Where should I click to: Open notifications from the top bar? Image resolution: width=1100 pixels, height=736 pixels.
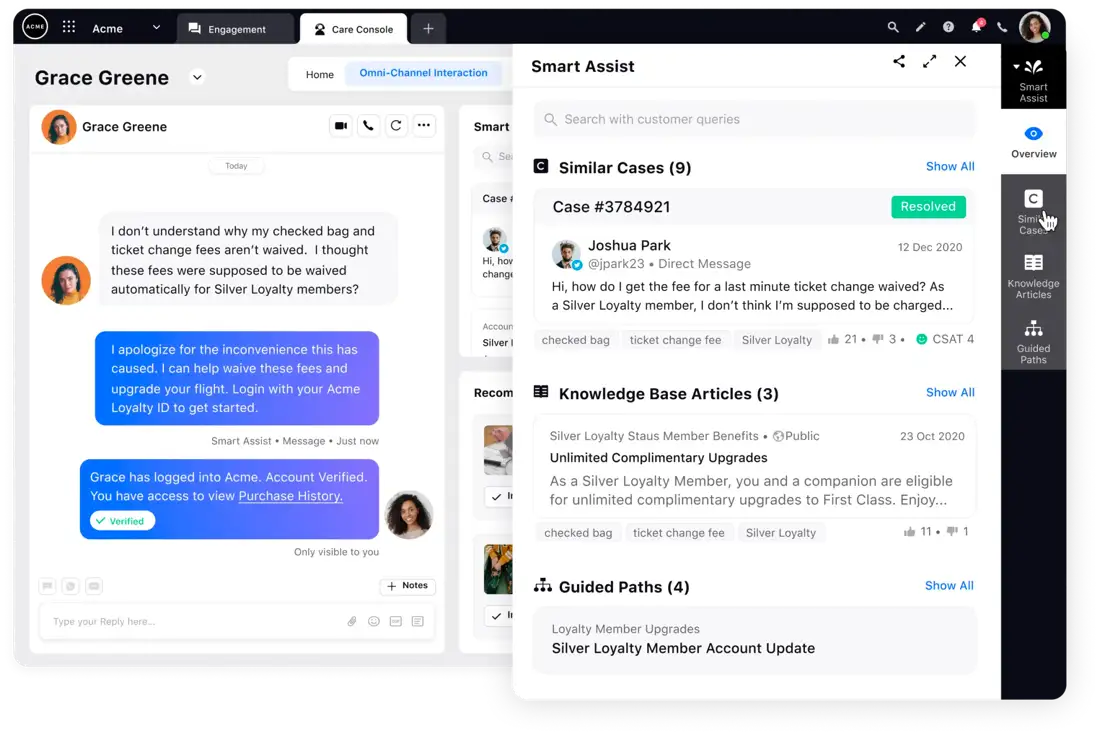pos(975,28)
